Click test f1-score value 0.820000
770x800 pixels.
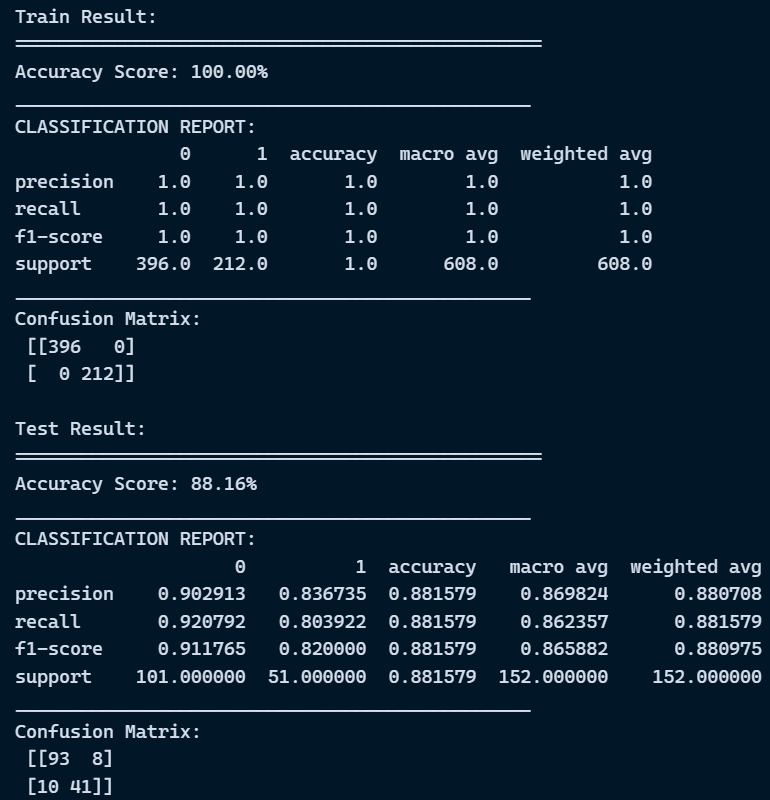322,649
